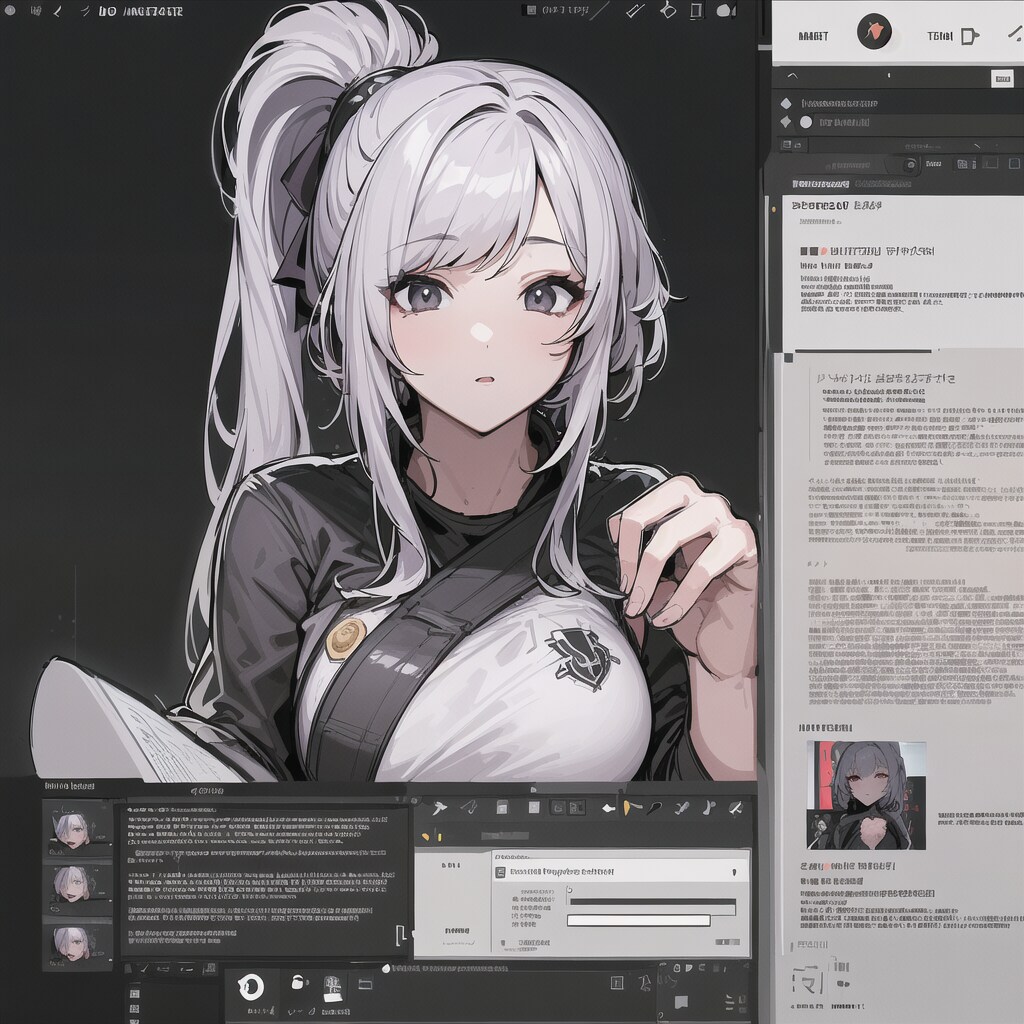Click the round red-leaf logo icon

pos(873,33)
